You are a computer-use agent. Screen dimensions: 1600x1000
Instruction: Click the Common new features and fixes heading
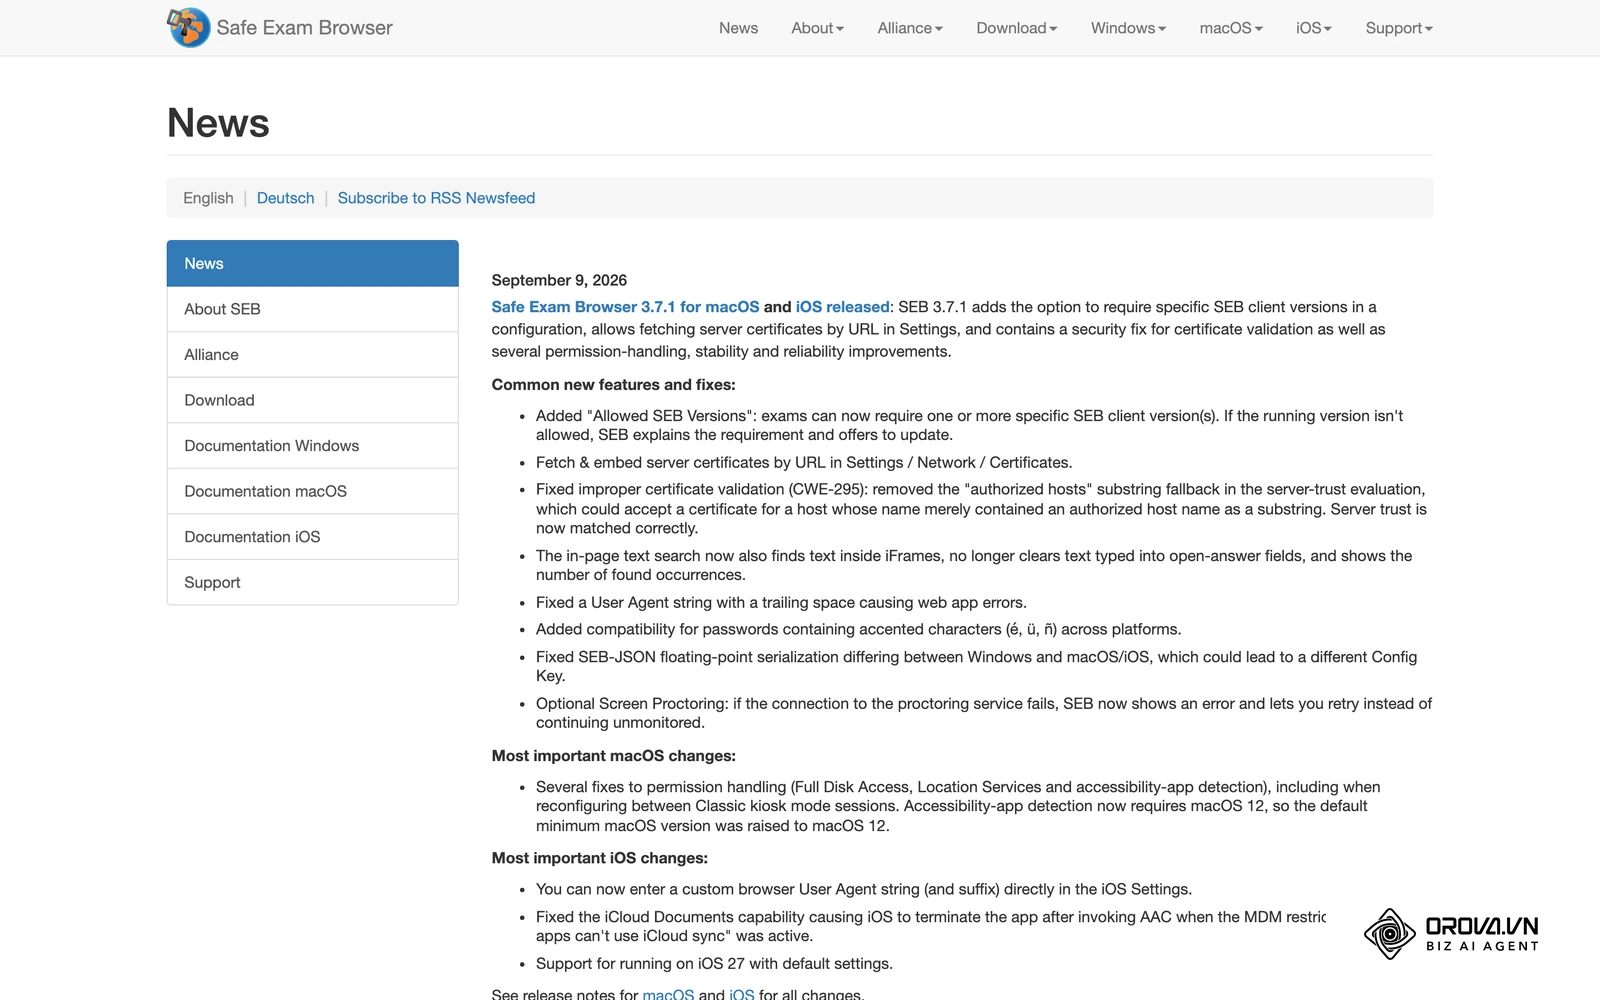tap(613, 385)
